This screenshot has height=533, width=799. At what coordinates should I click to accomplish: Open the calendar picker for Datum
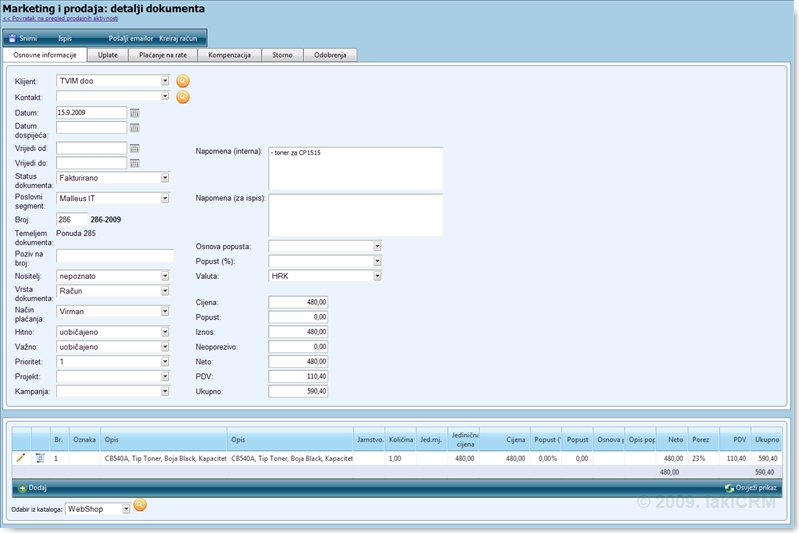pyautogui.click(x=135, y=113)
